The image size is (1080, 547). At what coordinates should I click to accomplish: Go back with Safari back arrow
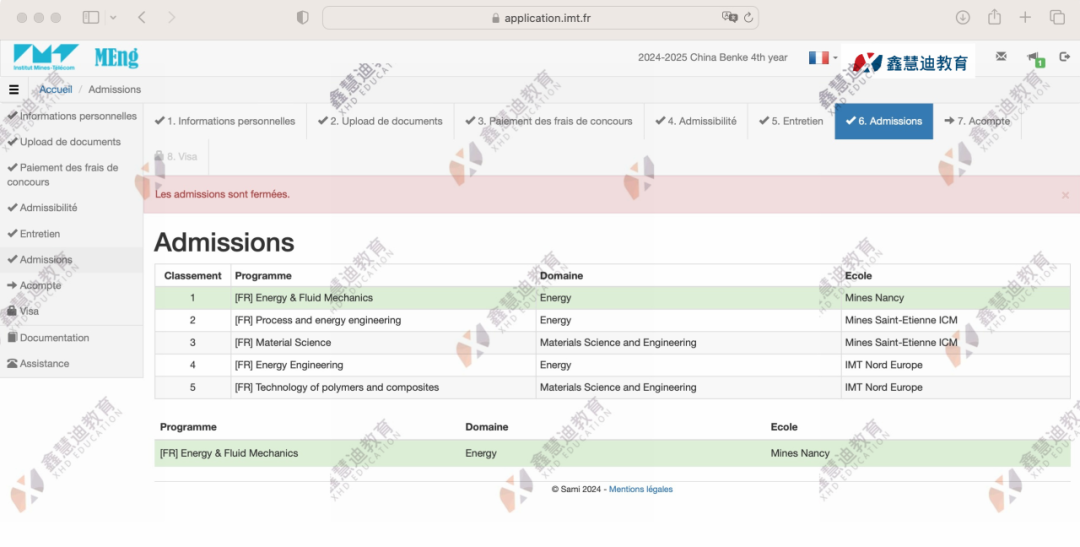point(142,17)
